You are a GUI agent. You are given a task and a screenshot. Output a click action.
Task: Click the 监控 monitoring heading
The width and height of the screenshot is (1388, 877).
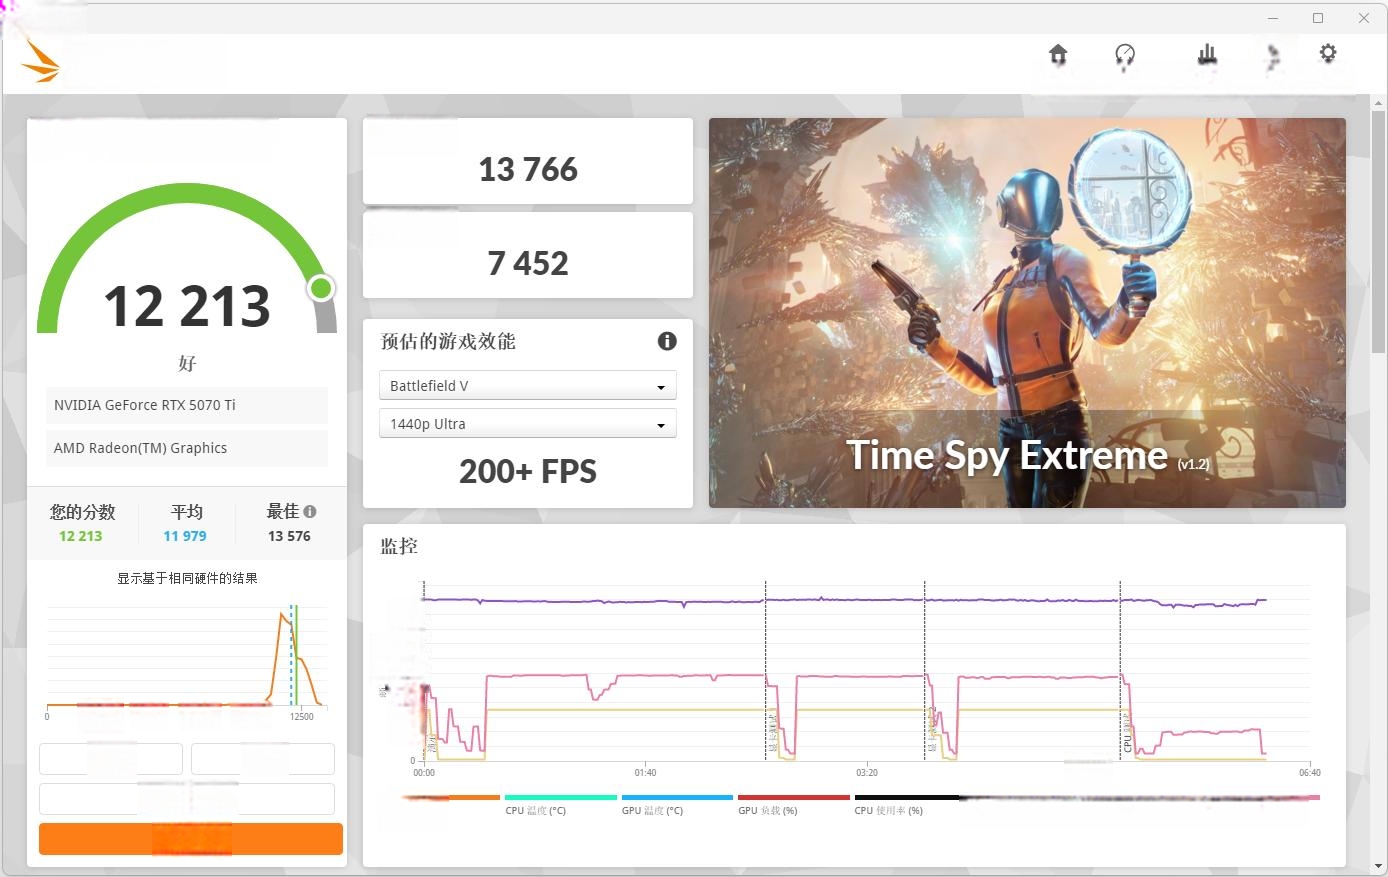(399, 546)
